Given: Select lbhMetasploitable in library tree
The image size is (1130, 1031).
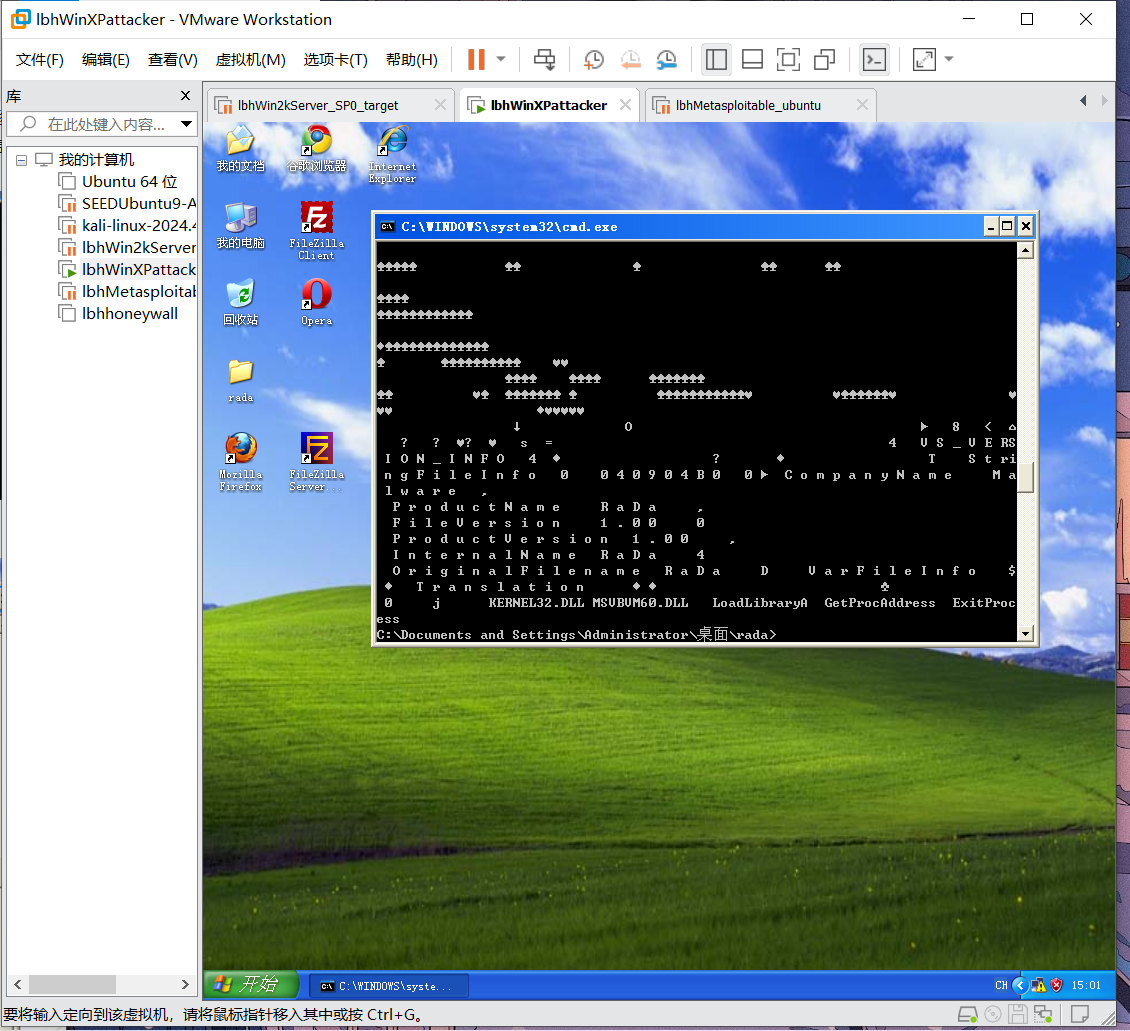Looking at the screenshot, I should pos(127,292).
